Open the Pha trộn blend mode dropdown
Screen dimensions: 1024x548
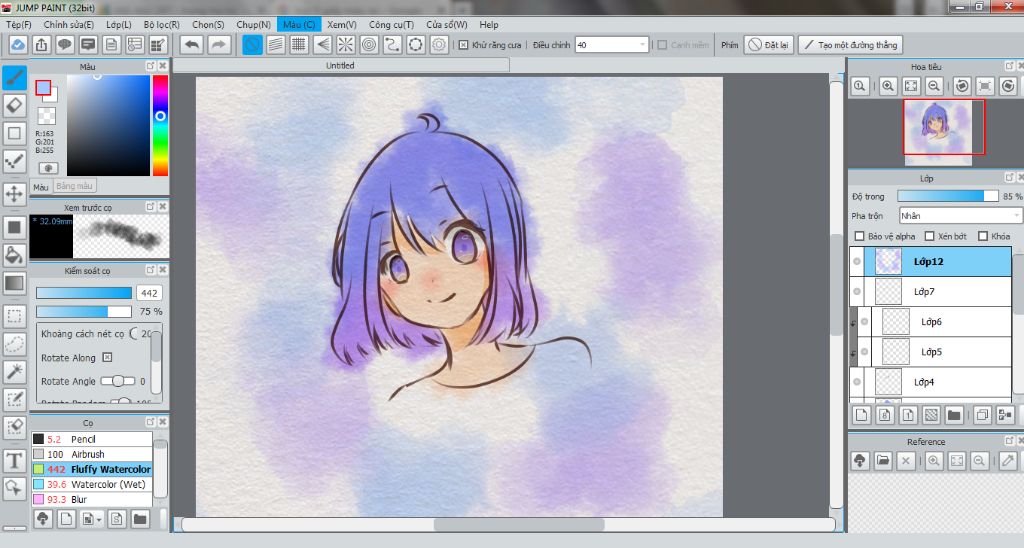959,216
